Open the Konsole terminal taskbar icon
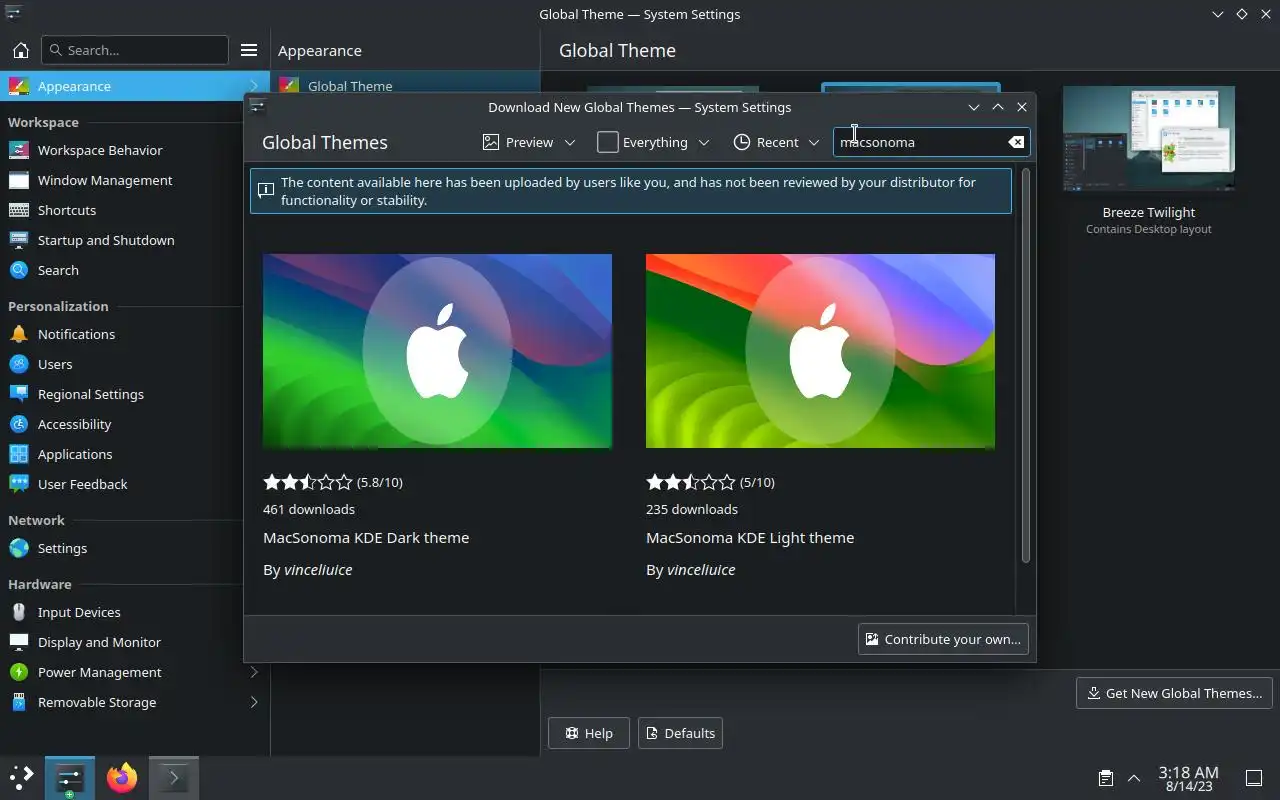 tap(174, 778)
